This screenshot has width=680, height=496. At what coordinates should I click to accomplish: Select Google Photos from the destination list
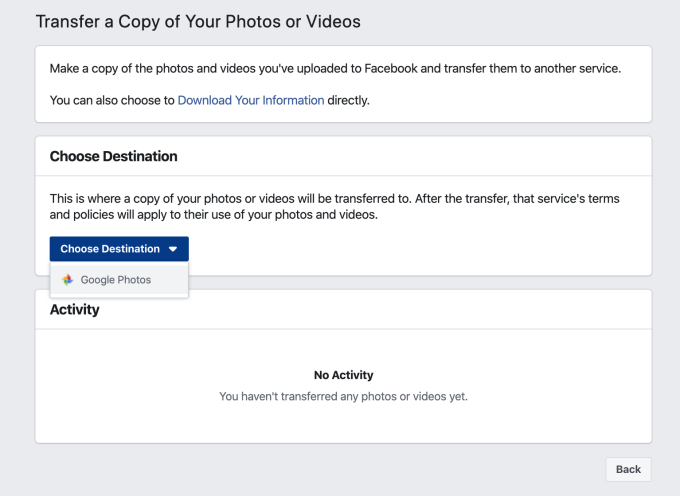tap(116, 280)
